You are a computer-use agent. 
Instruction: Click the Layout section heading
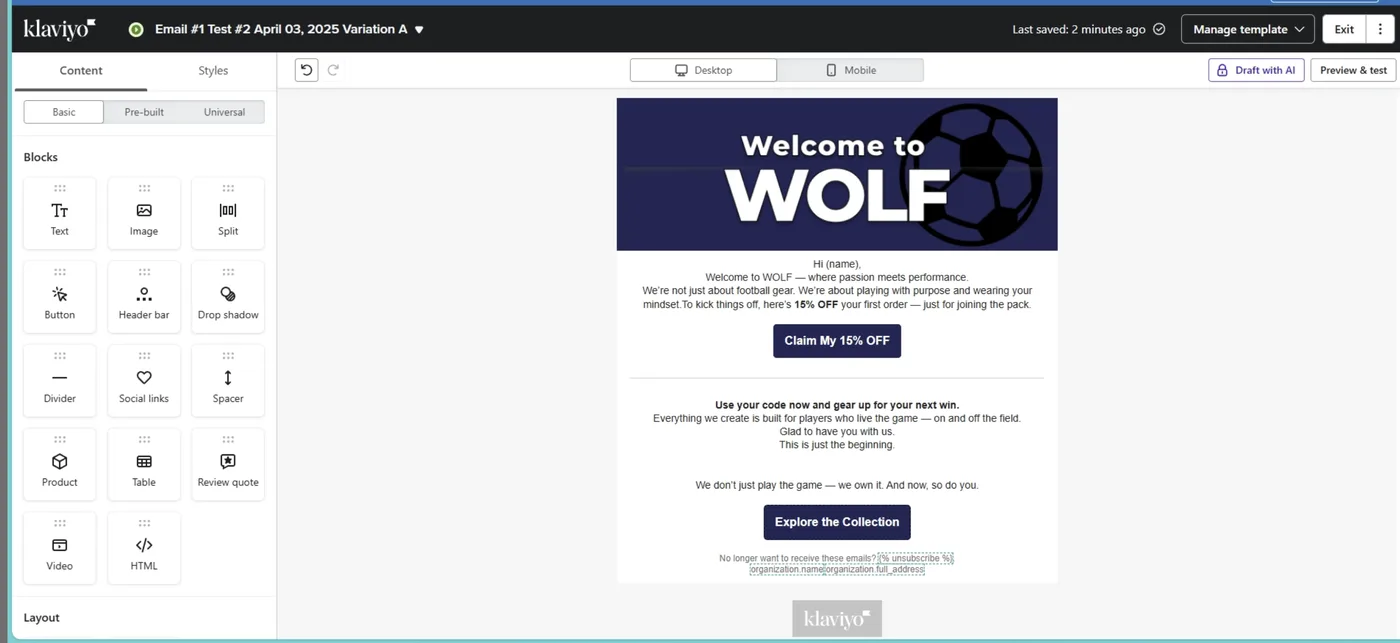(42, 618)
